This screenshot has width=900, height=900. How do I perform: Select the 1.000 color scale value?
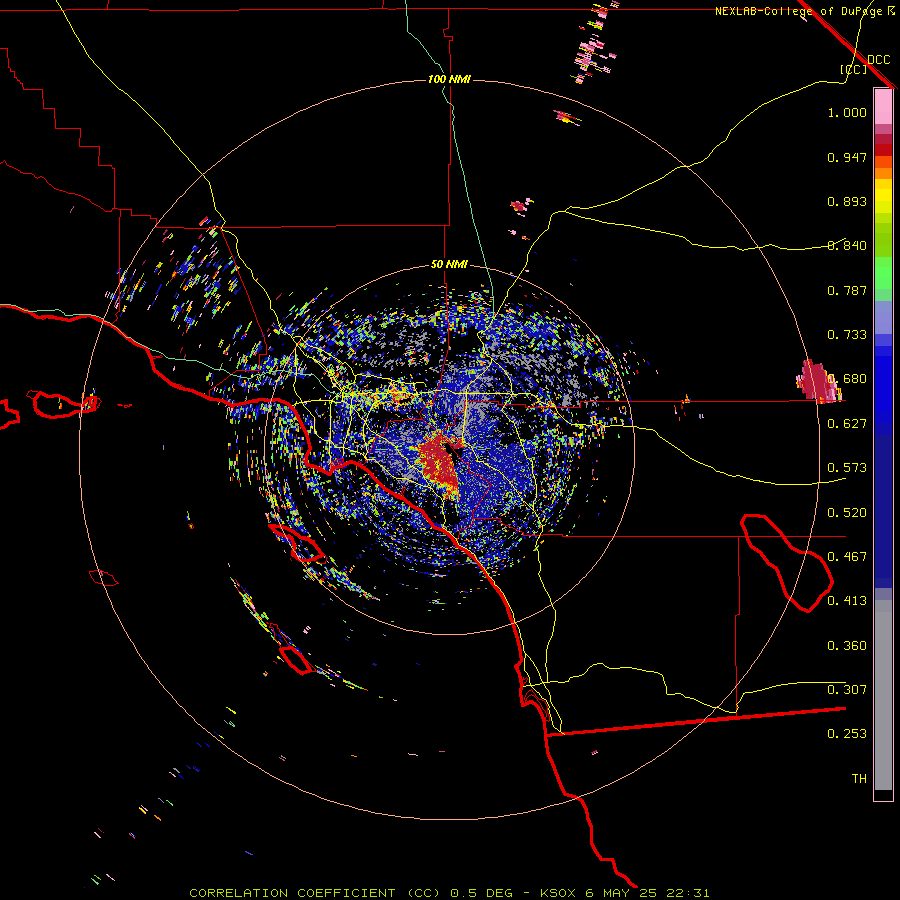click(847, 112)
